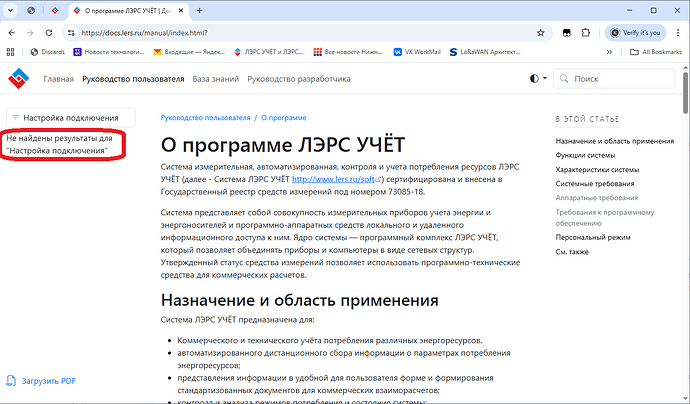Open the extension icon left of puzzle piece
Viewport: 690px width, 404px height.
(x=567, y=33)
